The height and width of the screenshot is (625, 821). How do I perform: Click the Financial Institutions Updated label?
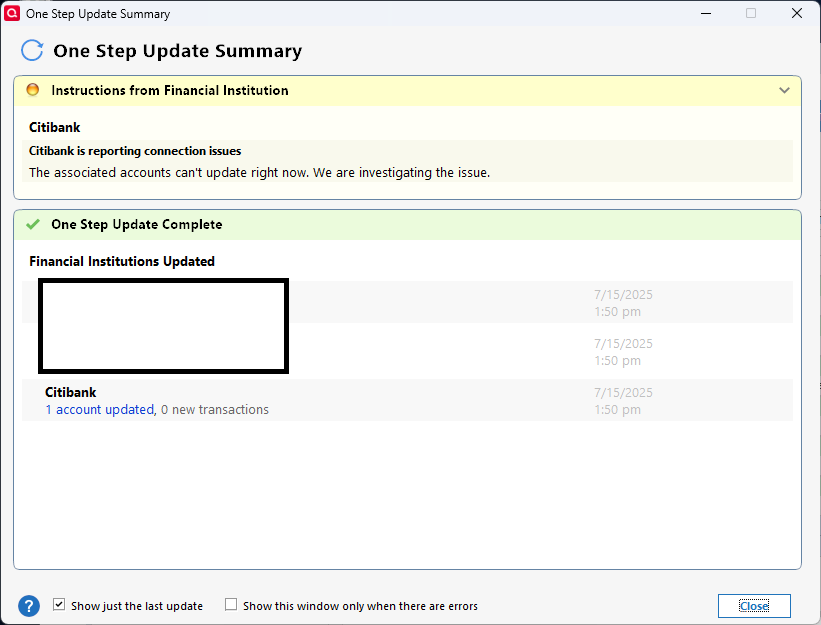122,261
